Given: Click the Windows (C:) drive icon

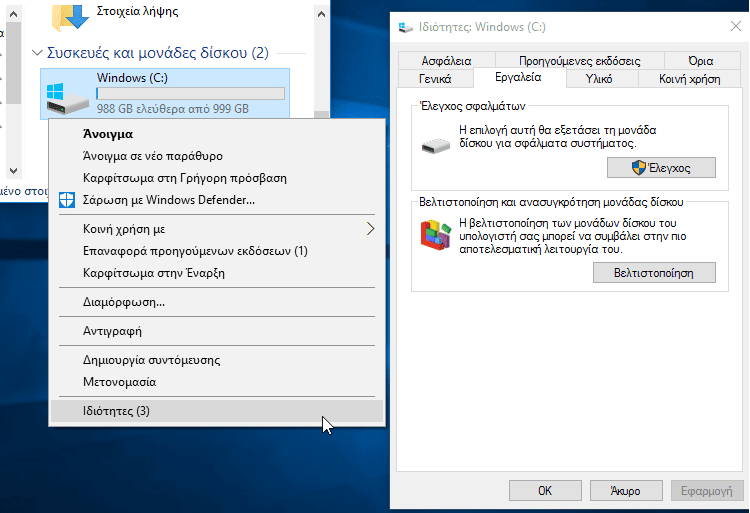Looking at the screenshot, I should [x=67, y=94].
